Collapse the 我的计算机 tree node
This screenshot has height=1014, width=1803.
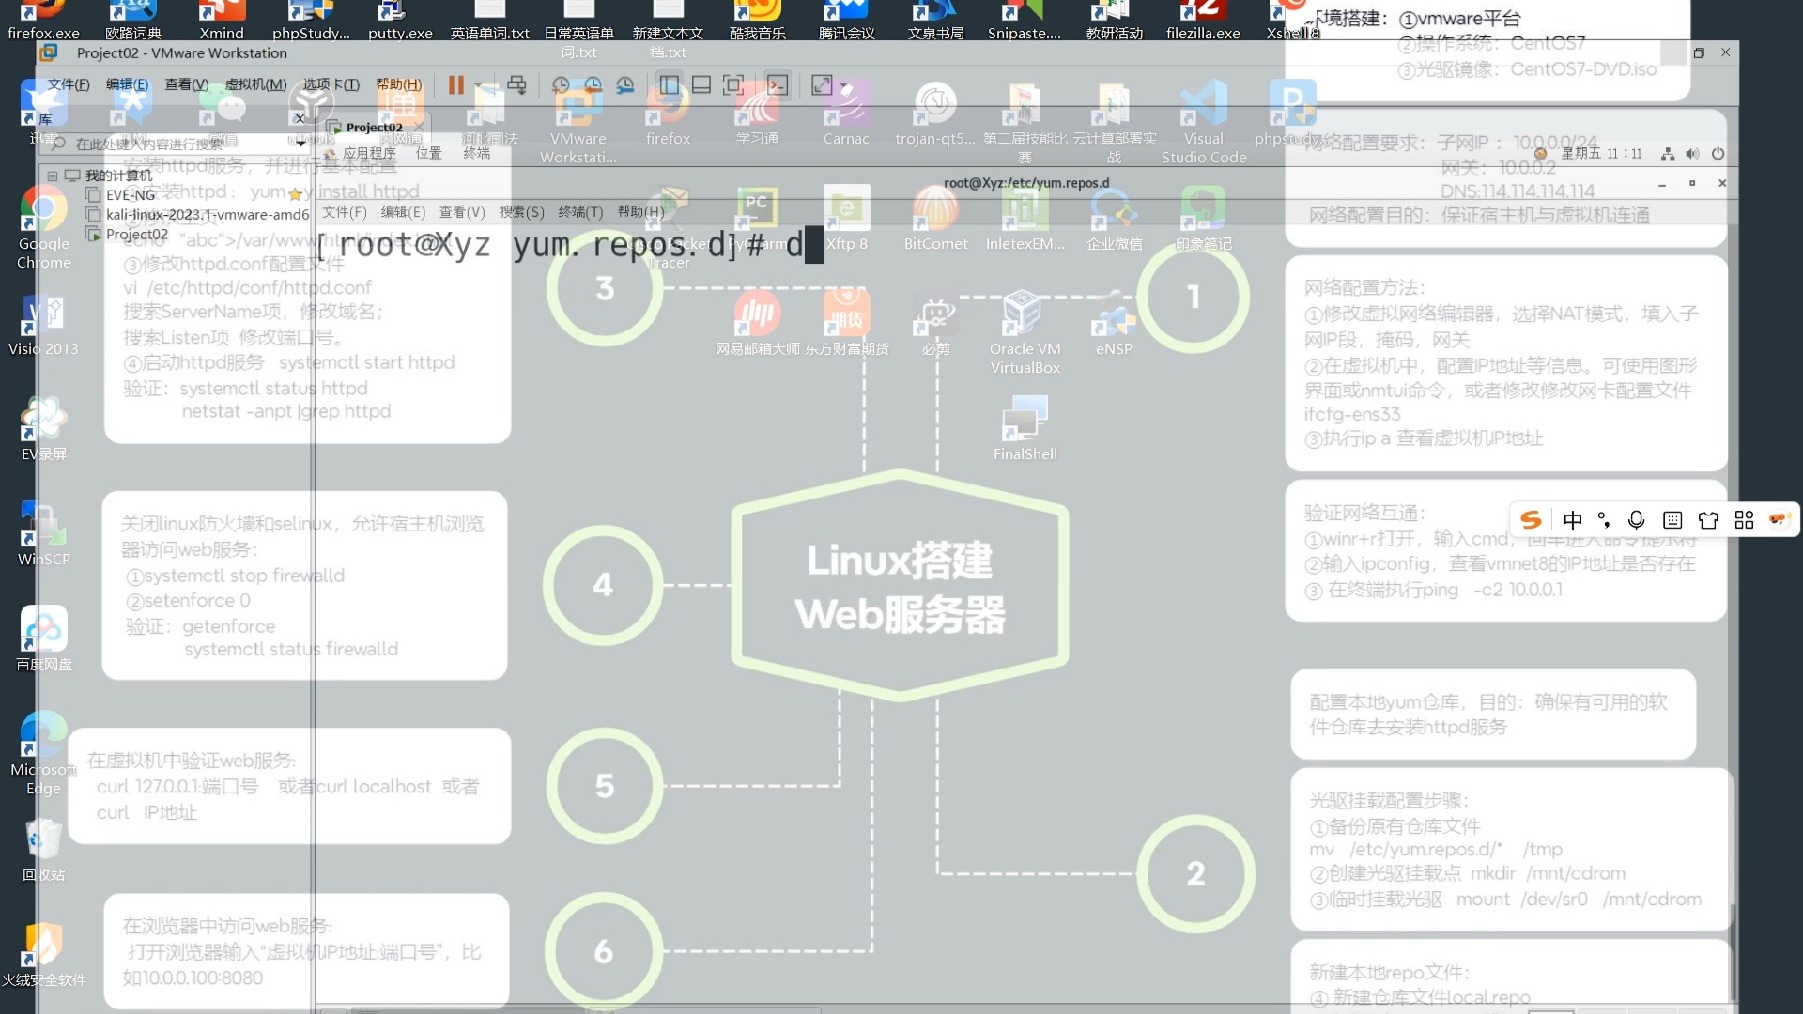click(x=52, y=175)
